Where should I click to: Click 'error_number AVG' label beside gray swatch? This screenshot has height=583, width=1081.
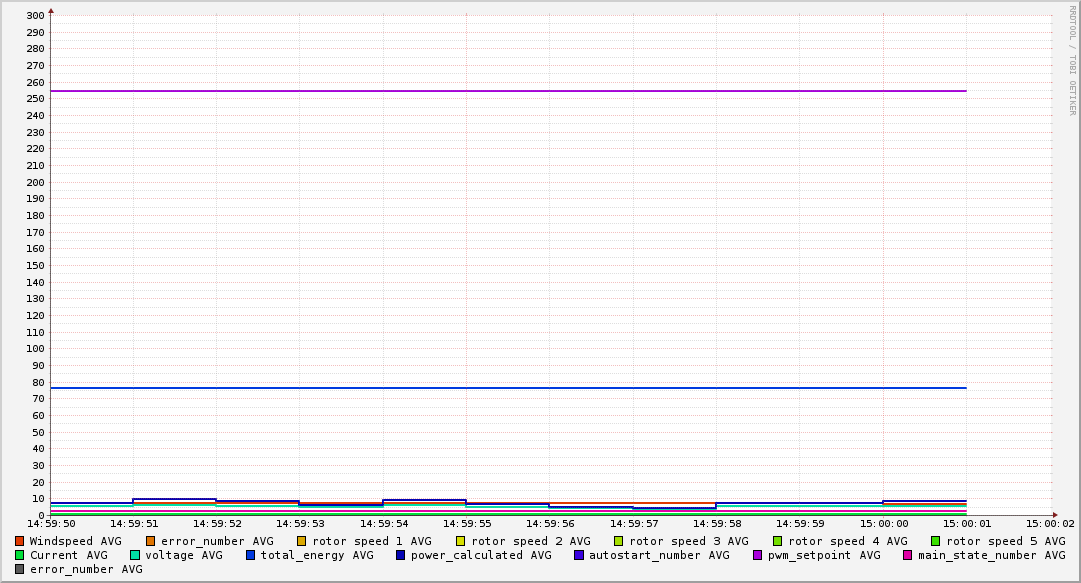point(86,570)
